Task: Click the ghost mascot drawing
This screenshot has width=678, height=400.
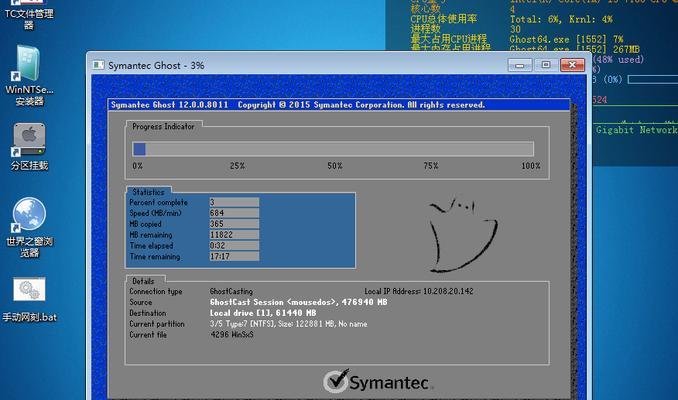Action: click(463, 235)
